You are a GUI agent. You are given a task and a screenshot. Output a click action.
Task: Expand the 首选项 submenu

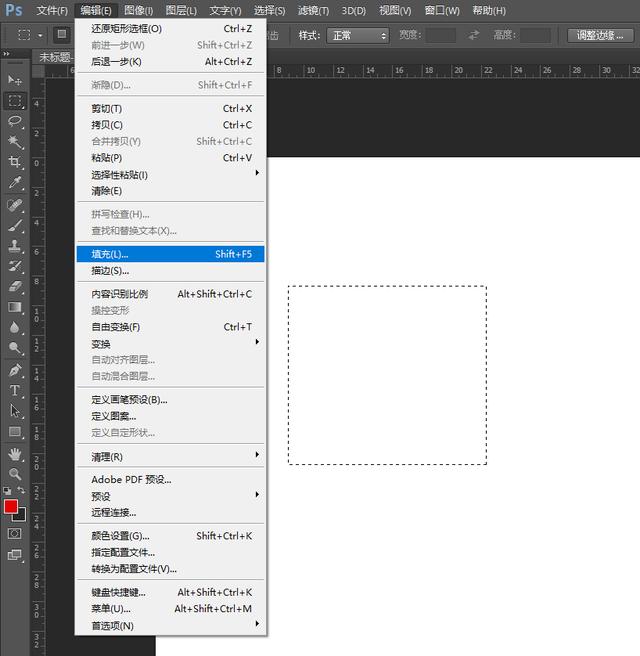pos(170,625)
